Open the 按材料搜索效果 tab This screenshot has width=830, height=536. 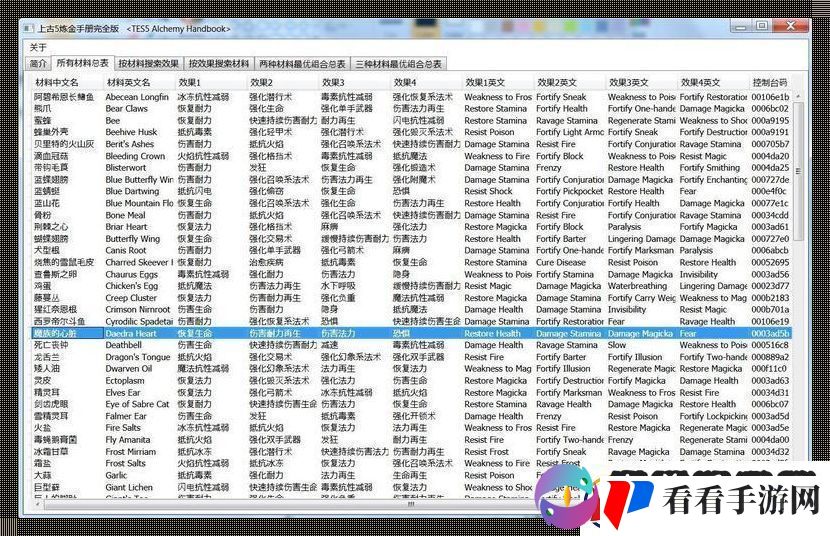click(148, 63)
